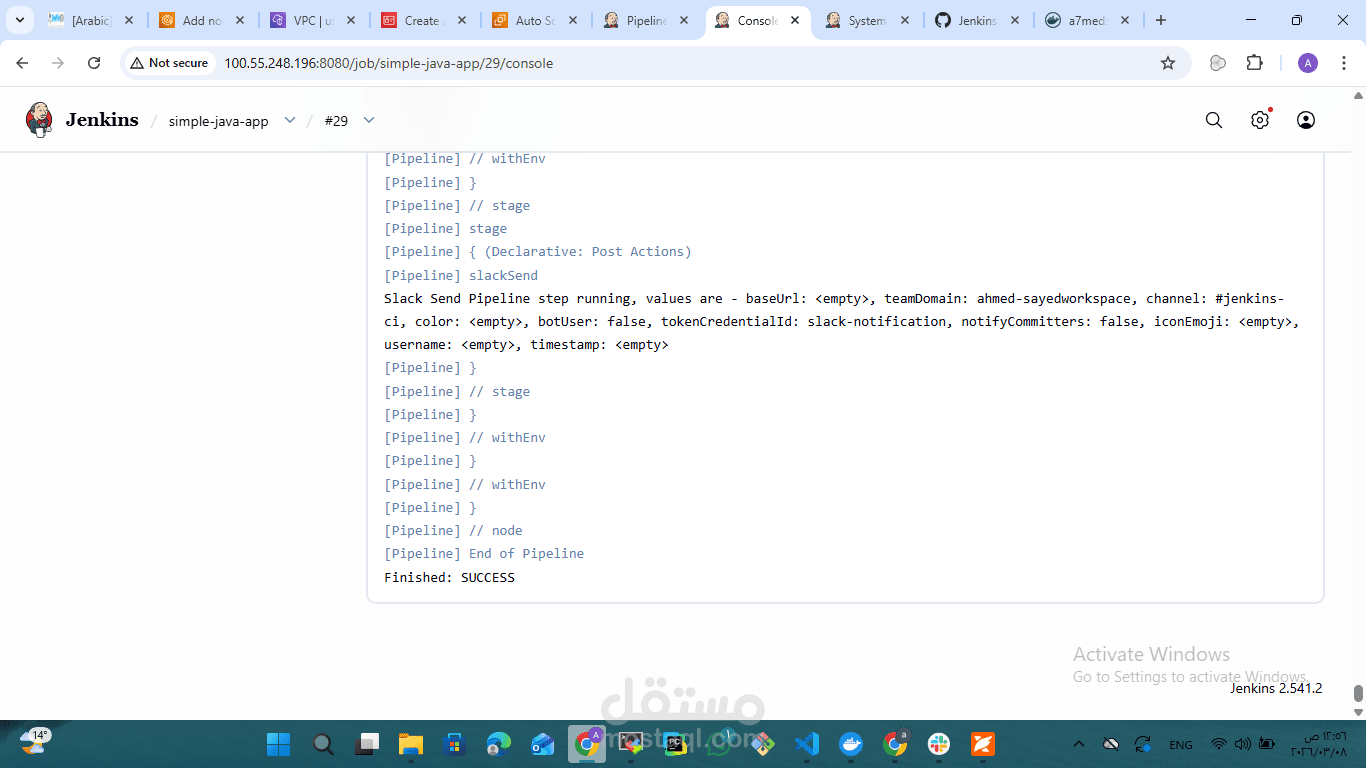Open PyCharm from the taskbar
1366x768 pixels.
tap(675, 744)
